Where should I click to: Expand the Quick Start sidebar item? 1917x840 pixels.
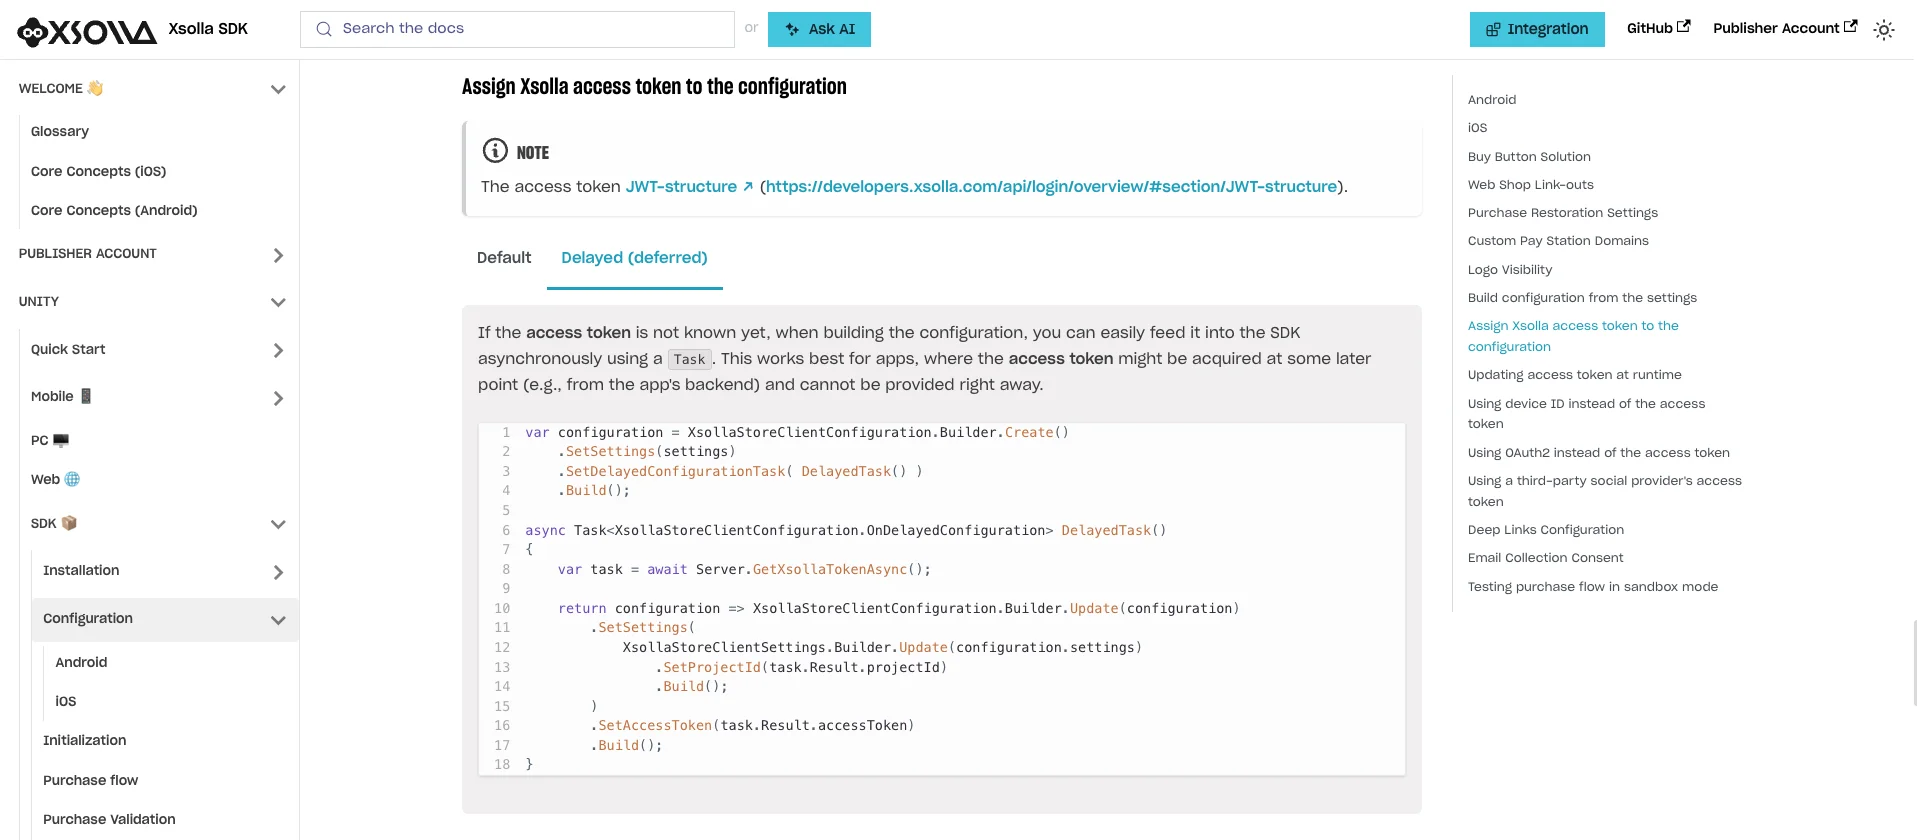tap(278, 350)
